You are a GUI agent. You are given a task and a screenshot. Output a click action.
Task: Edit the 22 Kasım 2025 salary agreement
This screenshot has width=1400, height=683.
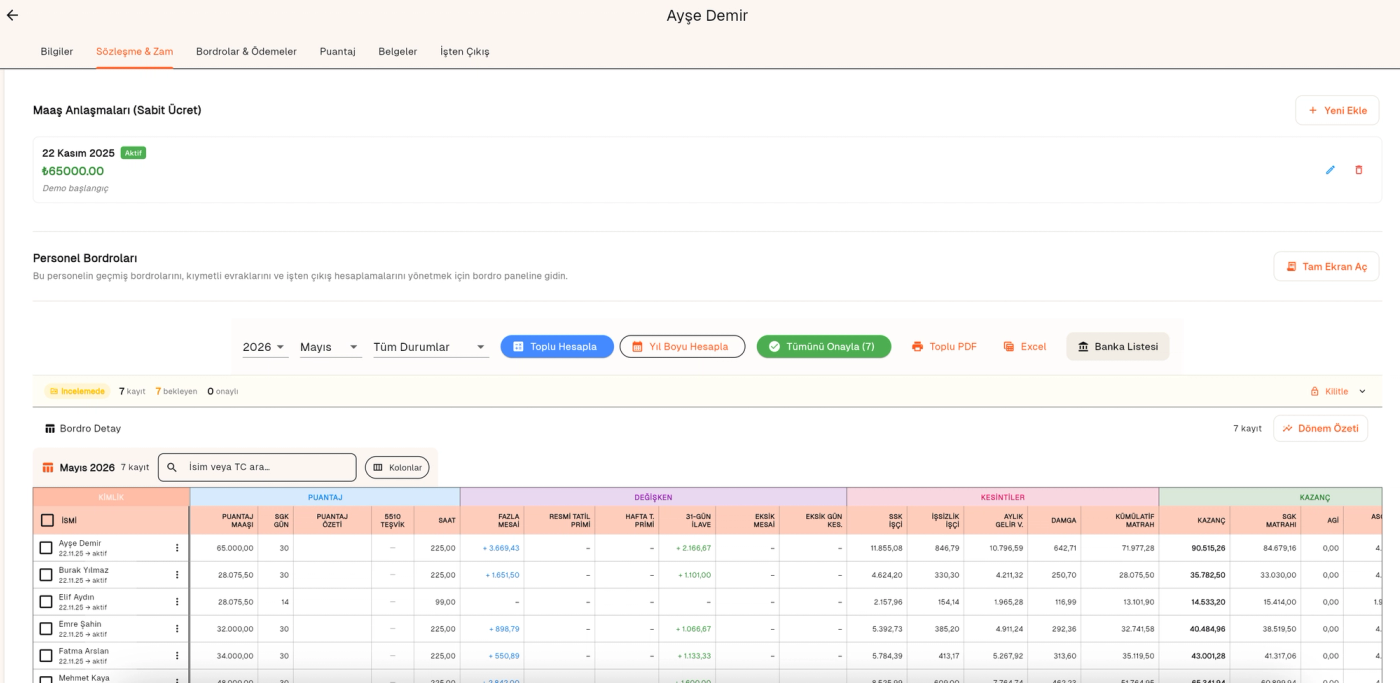[1330, 170]
